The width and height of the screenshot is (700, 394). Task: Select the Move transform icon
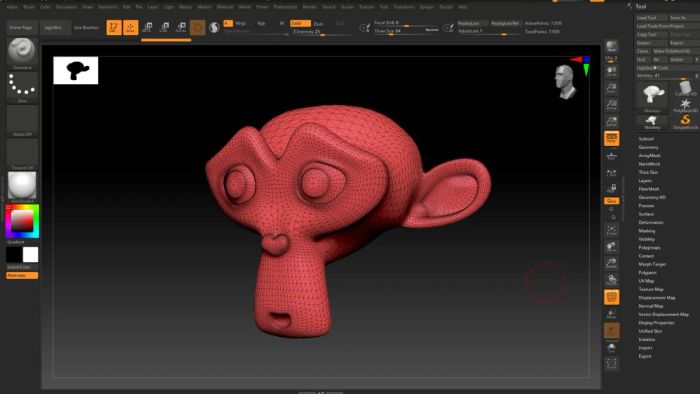pos(147,27)
